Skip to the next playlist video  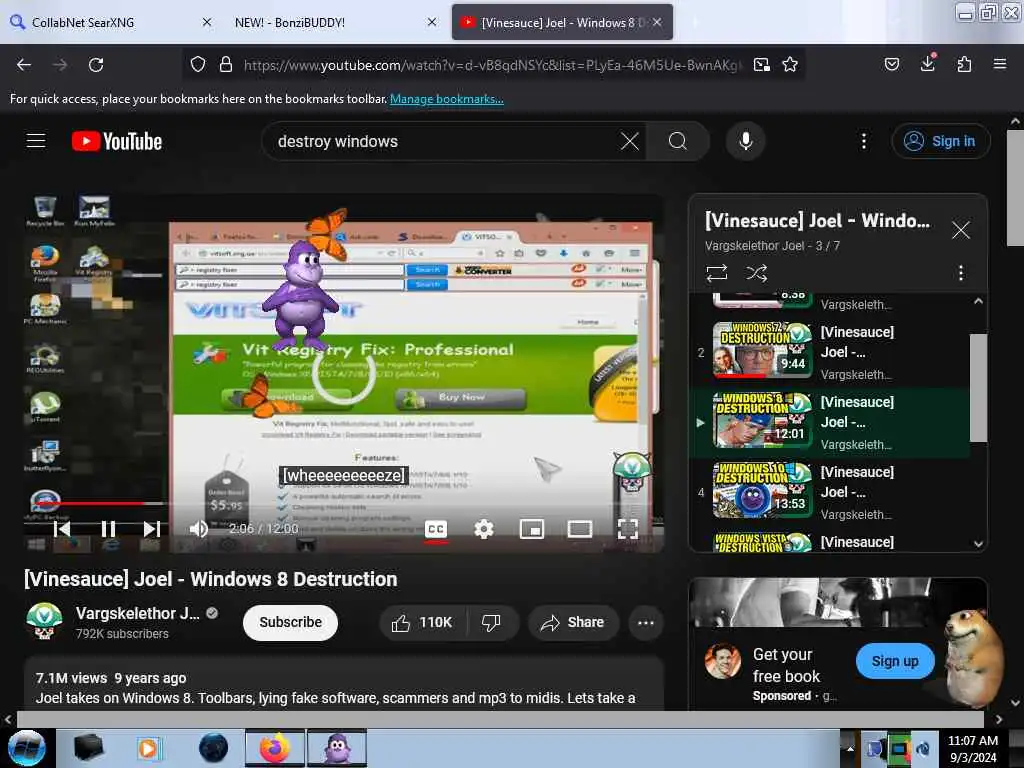(x=152, y=529)
